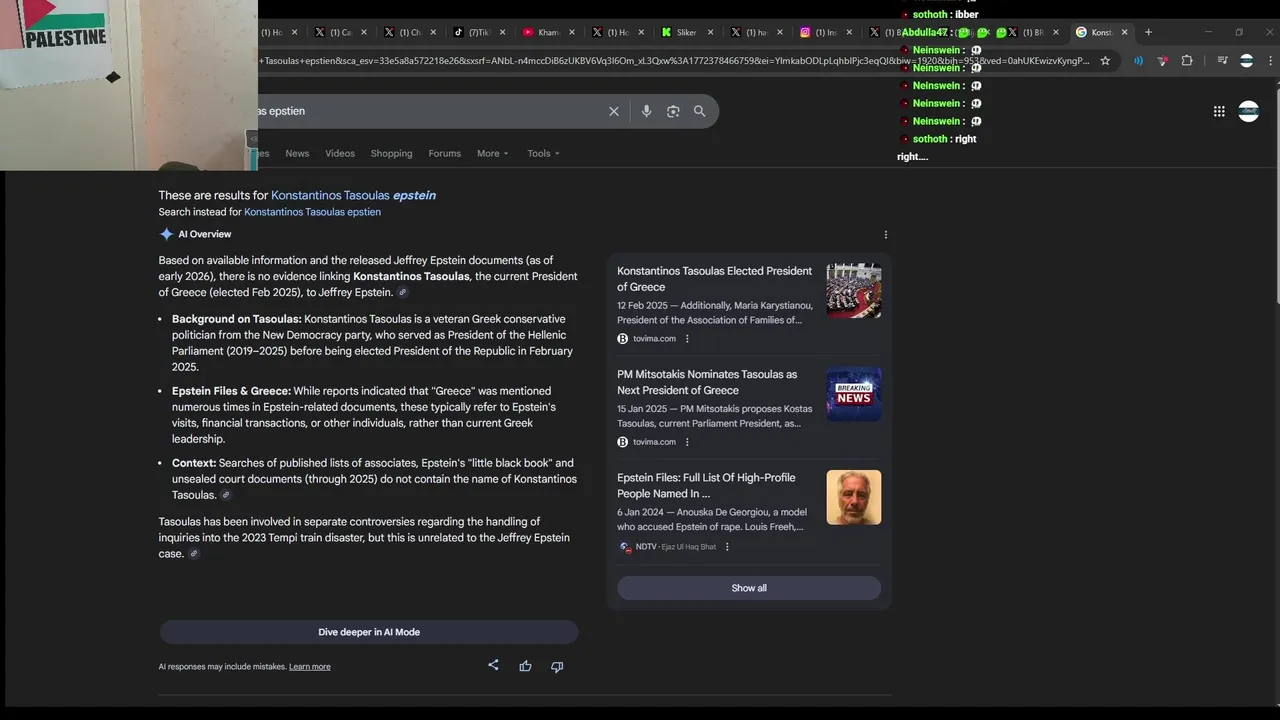Open 'Konstantinos Tasoulas Elected President of Greece'
The image size is (1280, 720).
[x=715, y=279]
